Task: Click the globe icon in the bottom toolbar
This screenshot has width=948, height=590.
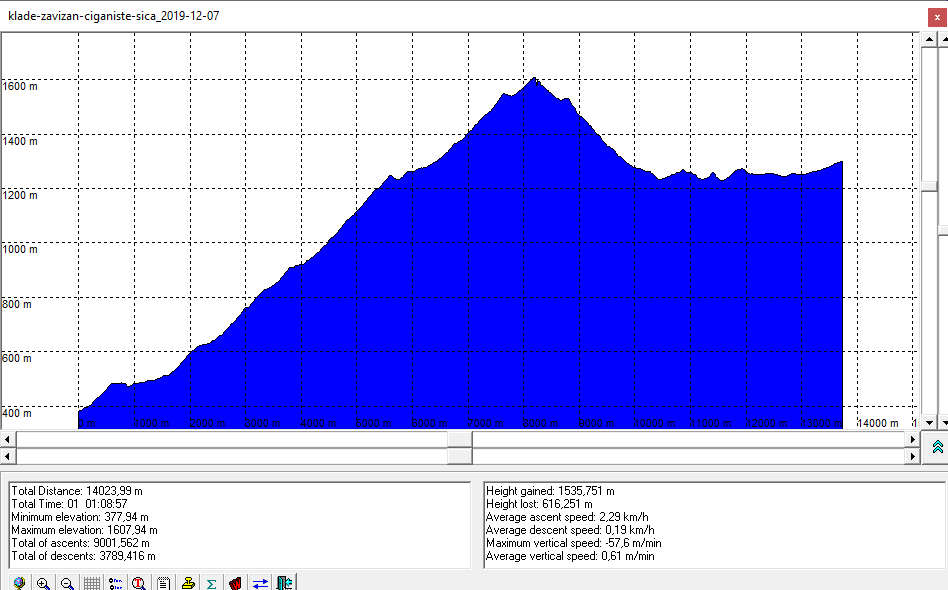Action: (x=19, y=583)
